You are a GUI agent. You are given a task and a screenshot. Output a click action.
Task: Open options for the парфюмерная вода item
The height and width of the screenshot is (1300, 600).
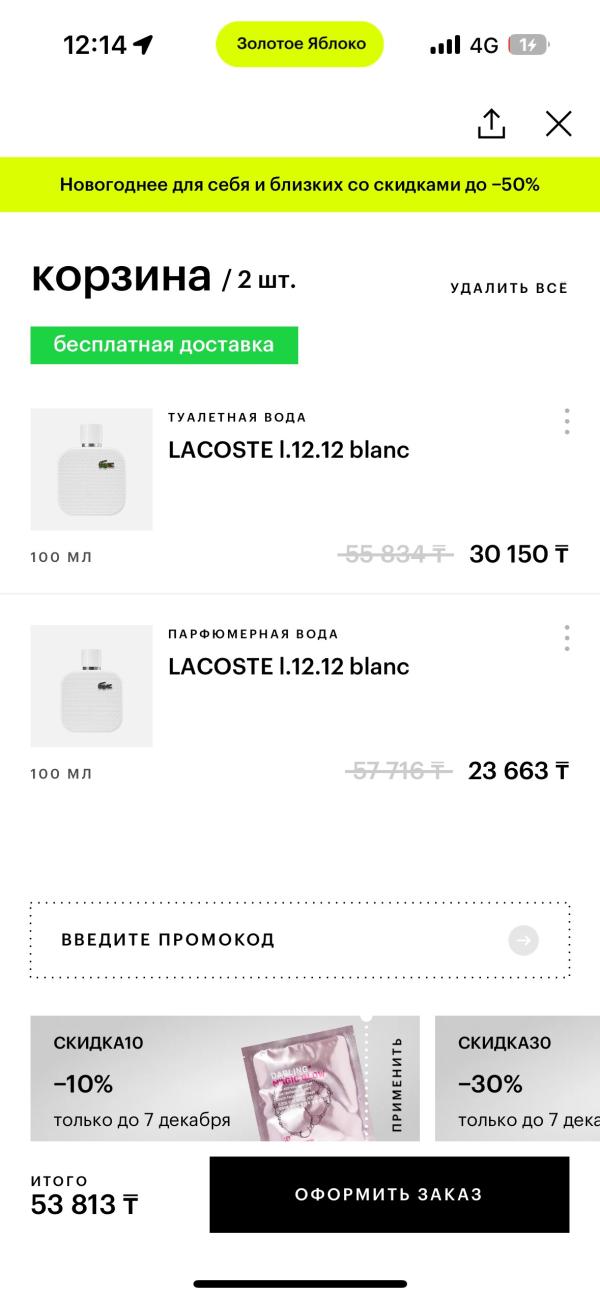click(x=567, y=638)
